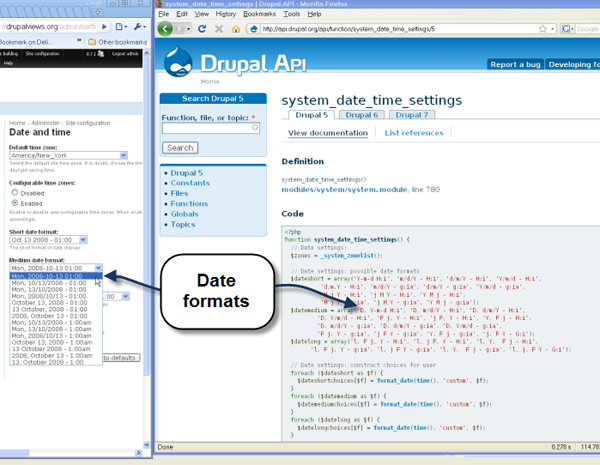The height and width of the screenshot is (465, 600).
Task: Open URL bar history dropdown arrow
Action: coord(553,29)
